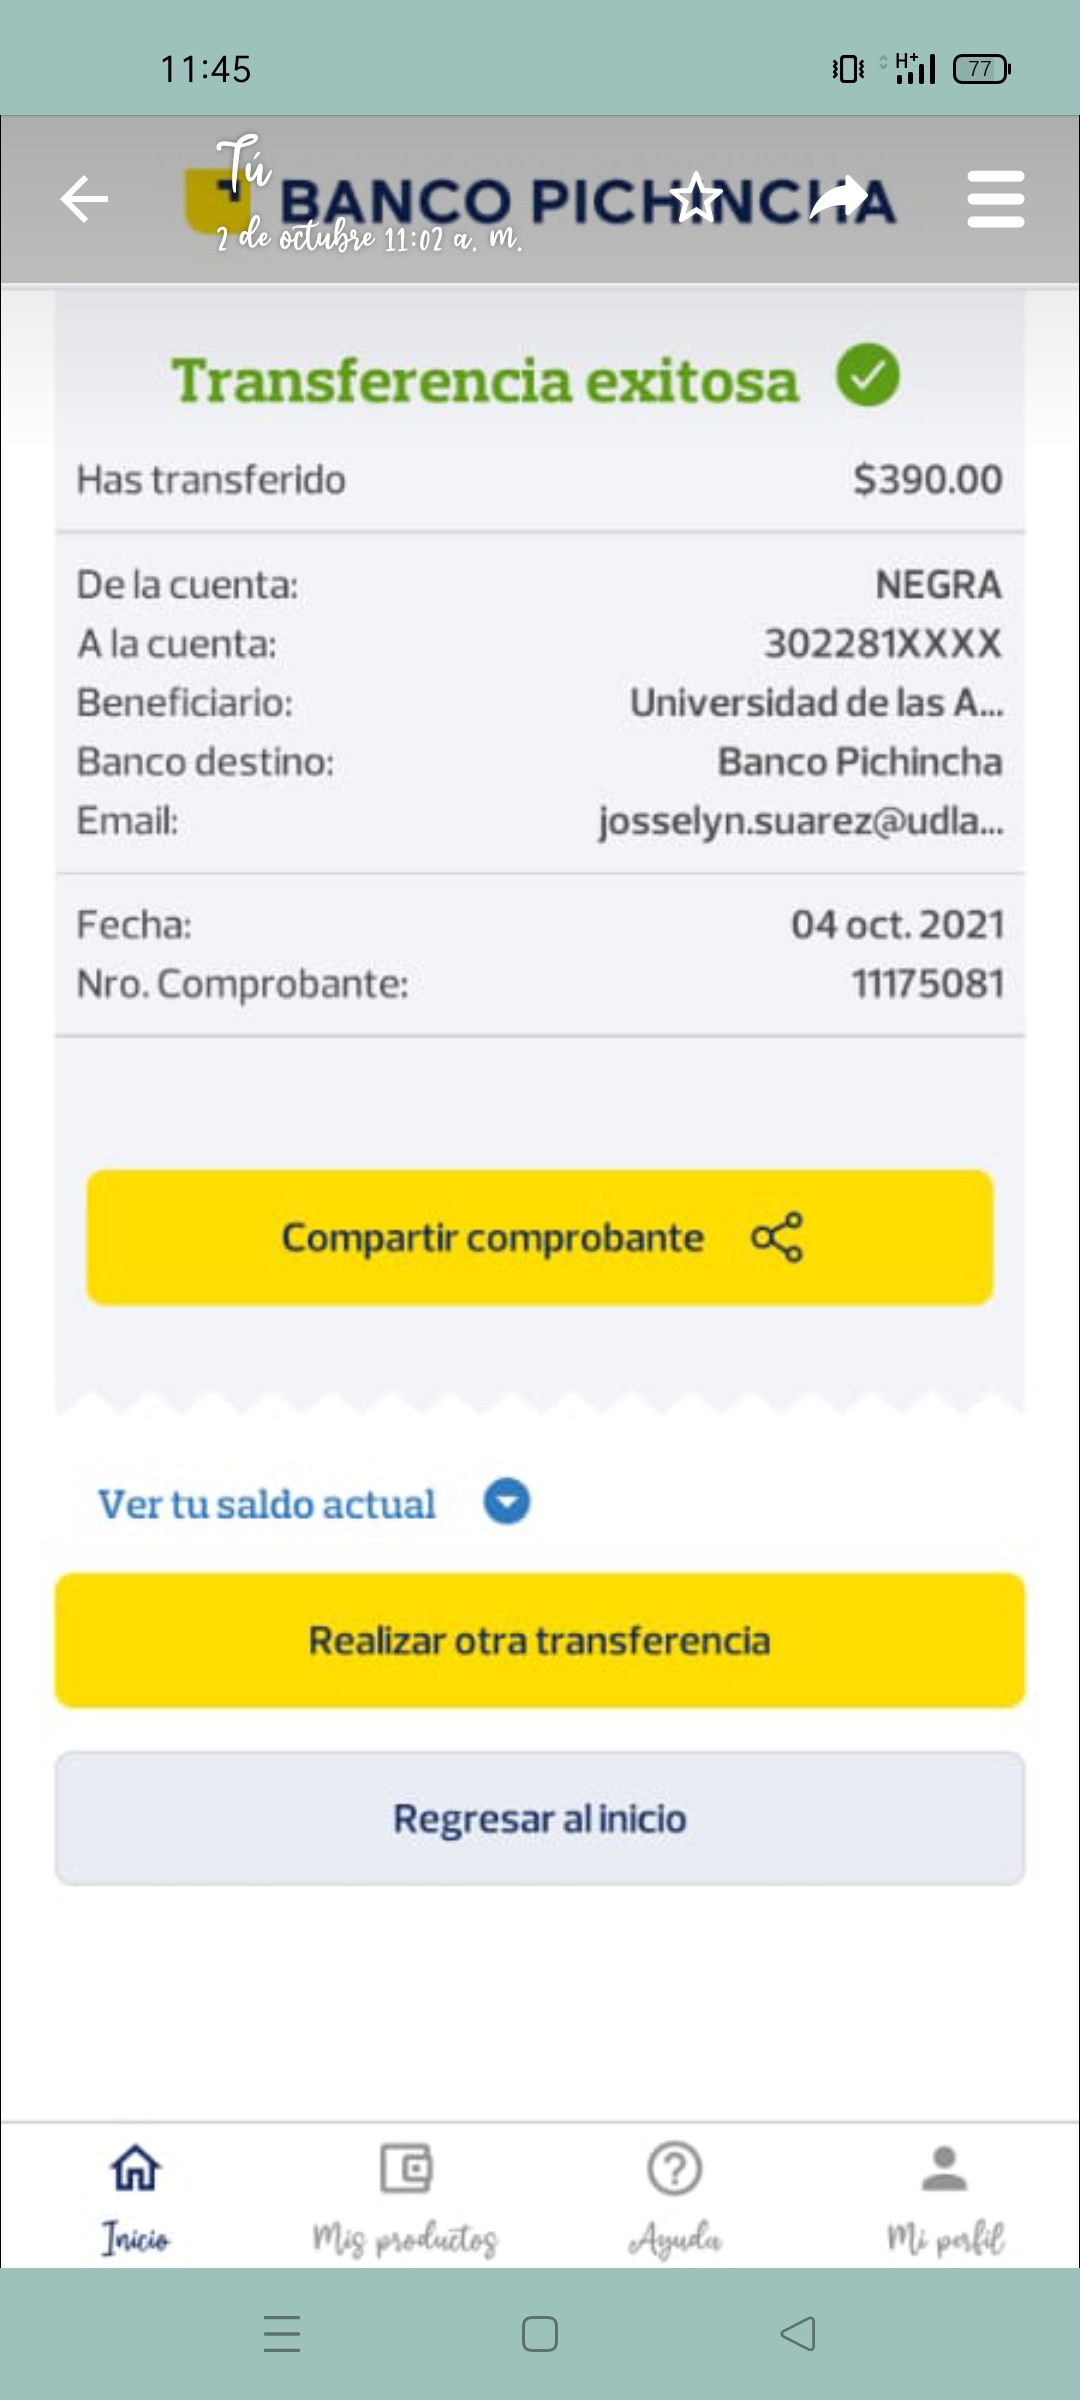Tap the Nro. Comprobante number 11175081
Viewport: 1080px width, 2400px height.
coord(927,984)
